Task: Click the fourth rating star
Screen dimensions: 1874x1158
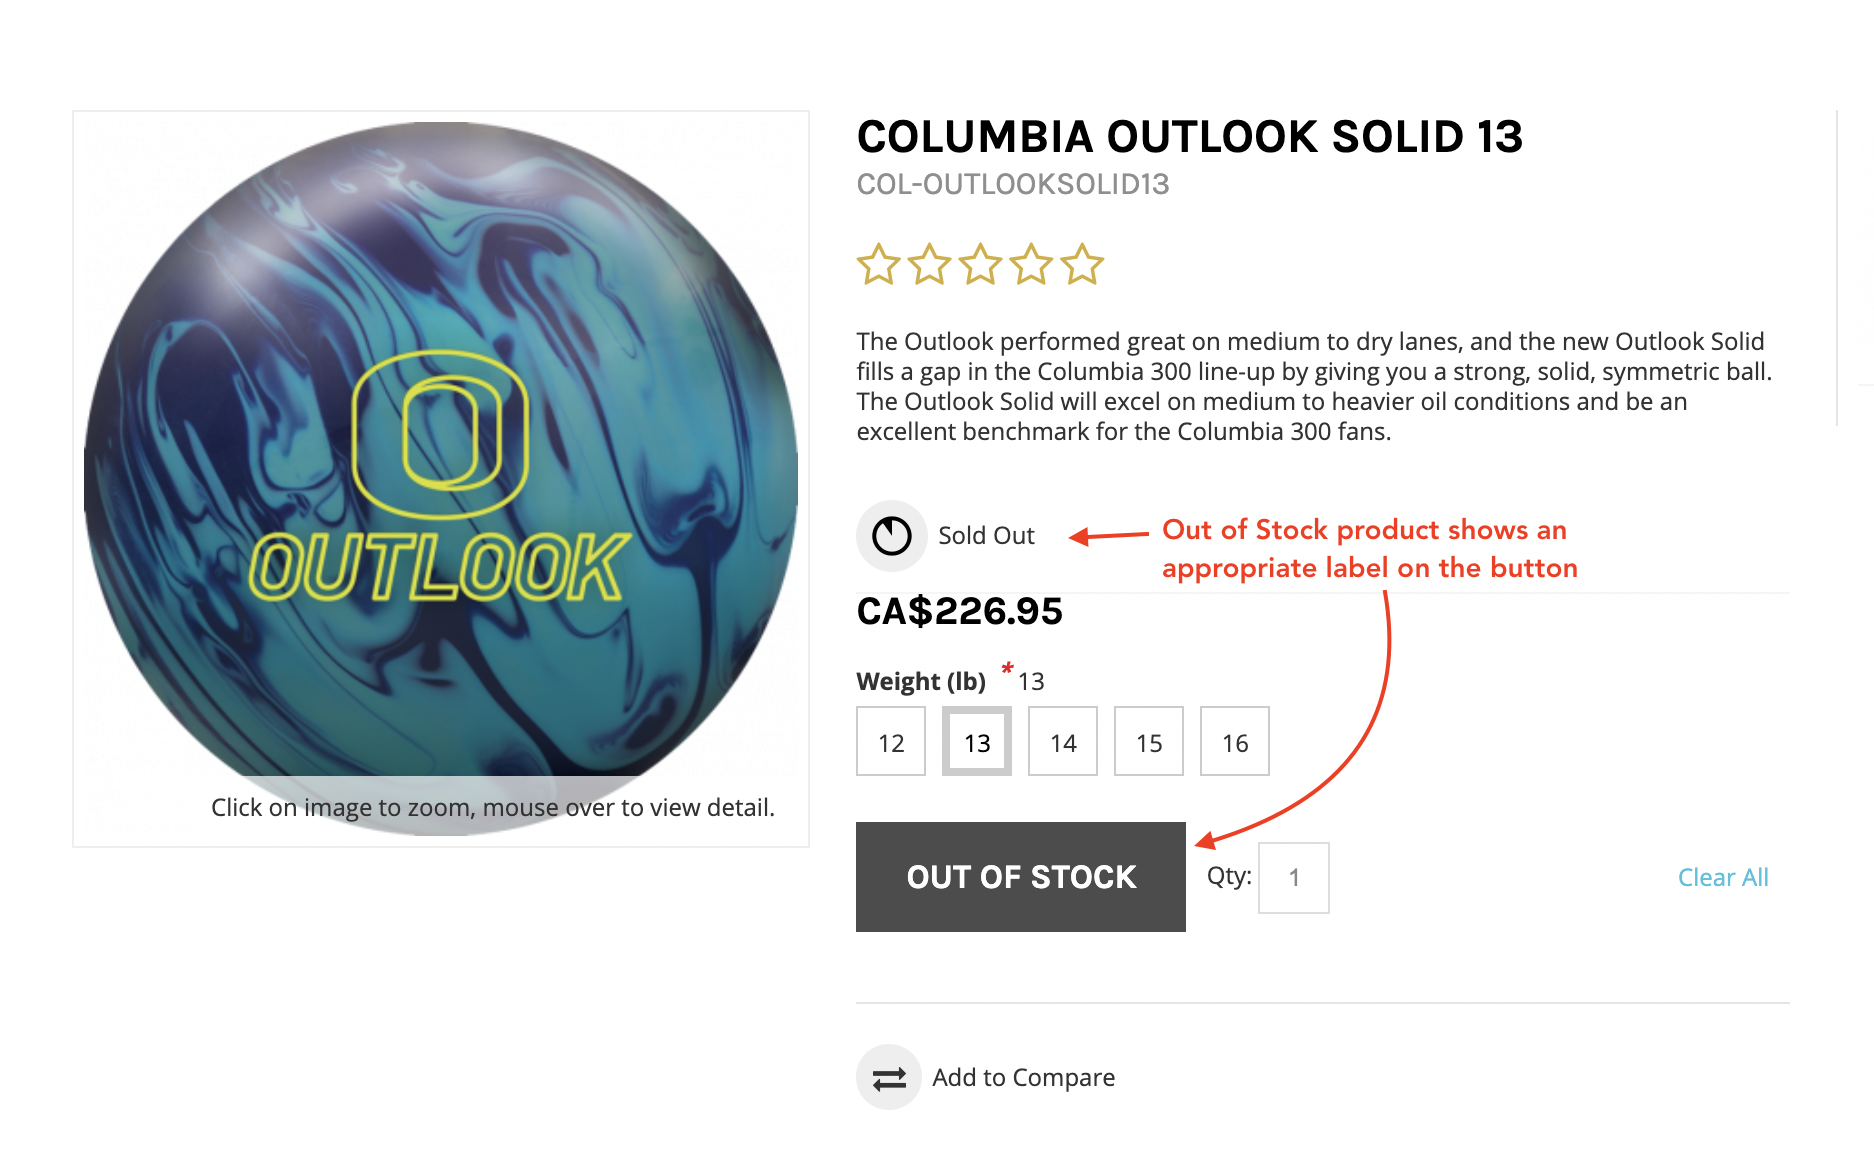Action: click(1032, 264)
